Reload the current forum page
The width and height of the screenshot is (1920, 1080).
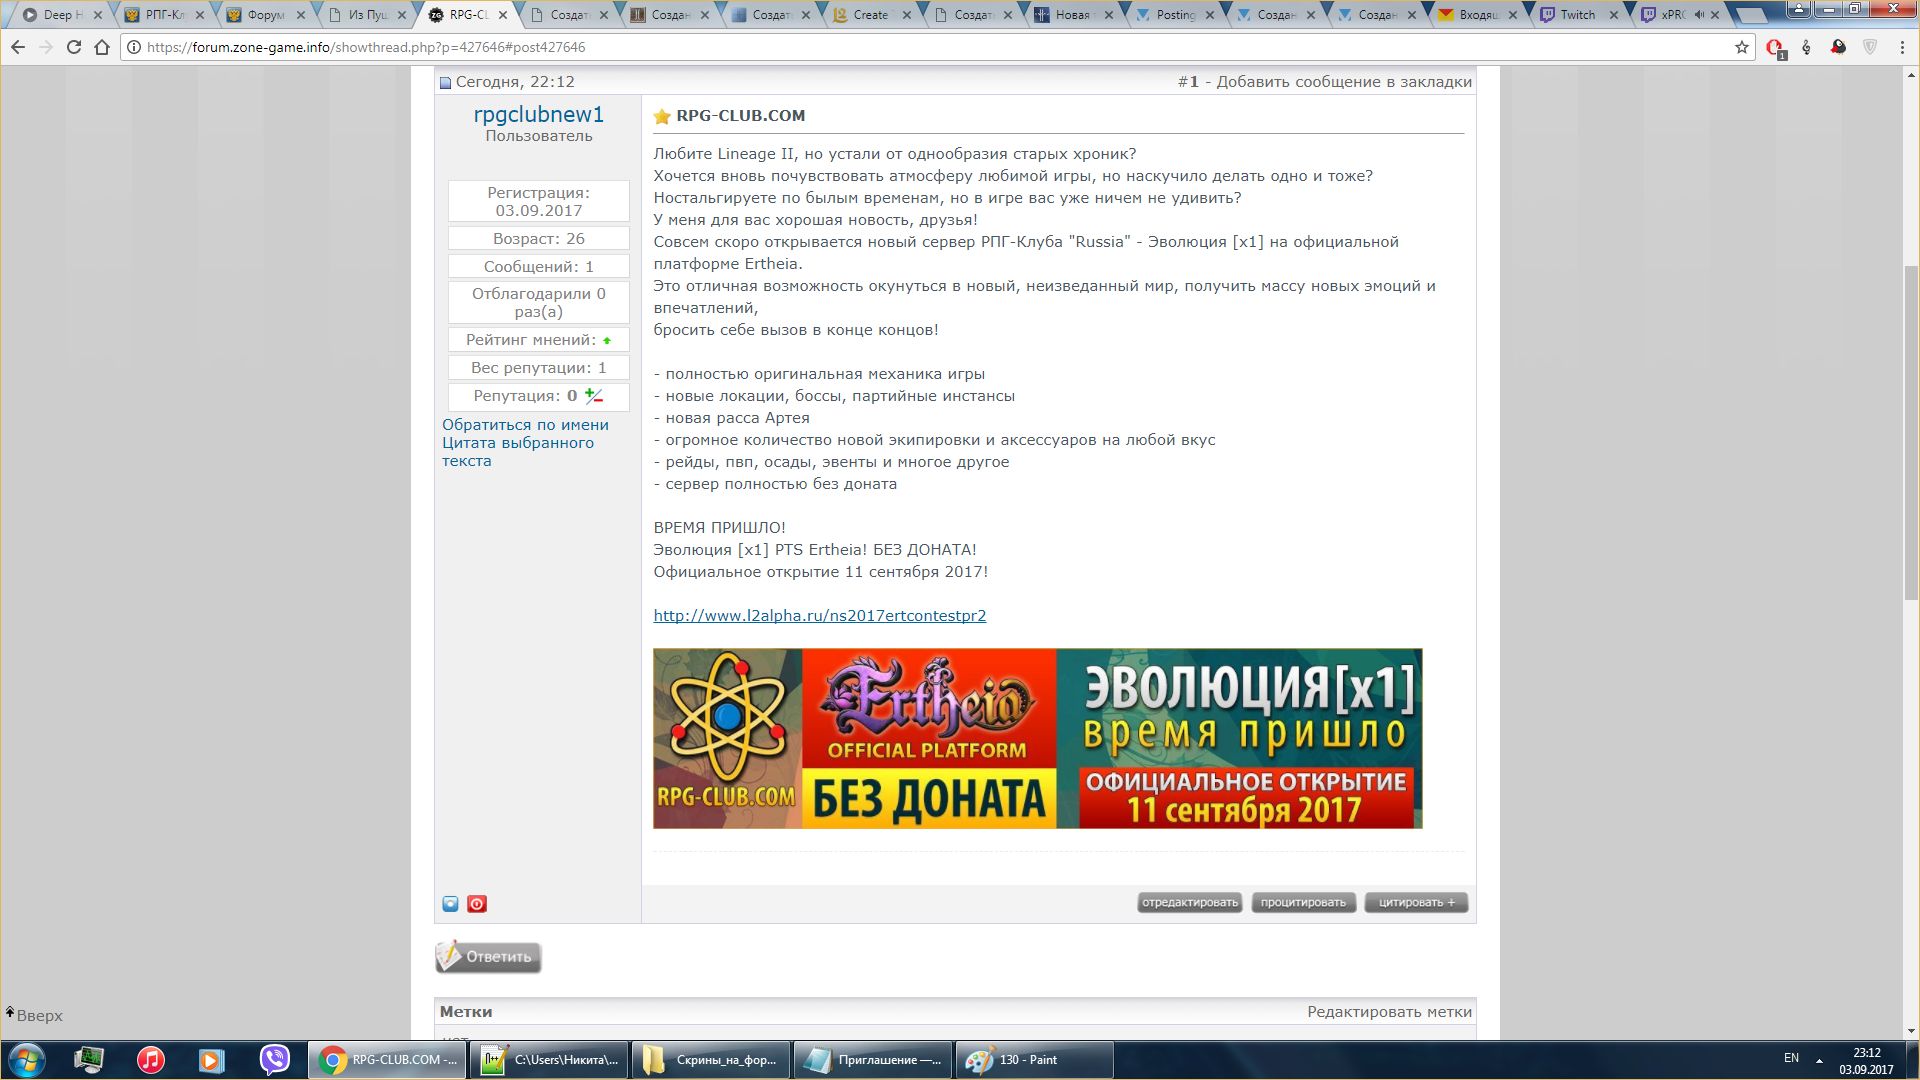point(73,47)
